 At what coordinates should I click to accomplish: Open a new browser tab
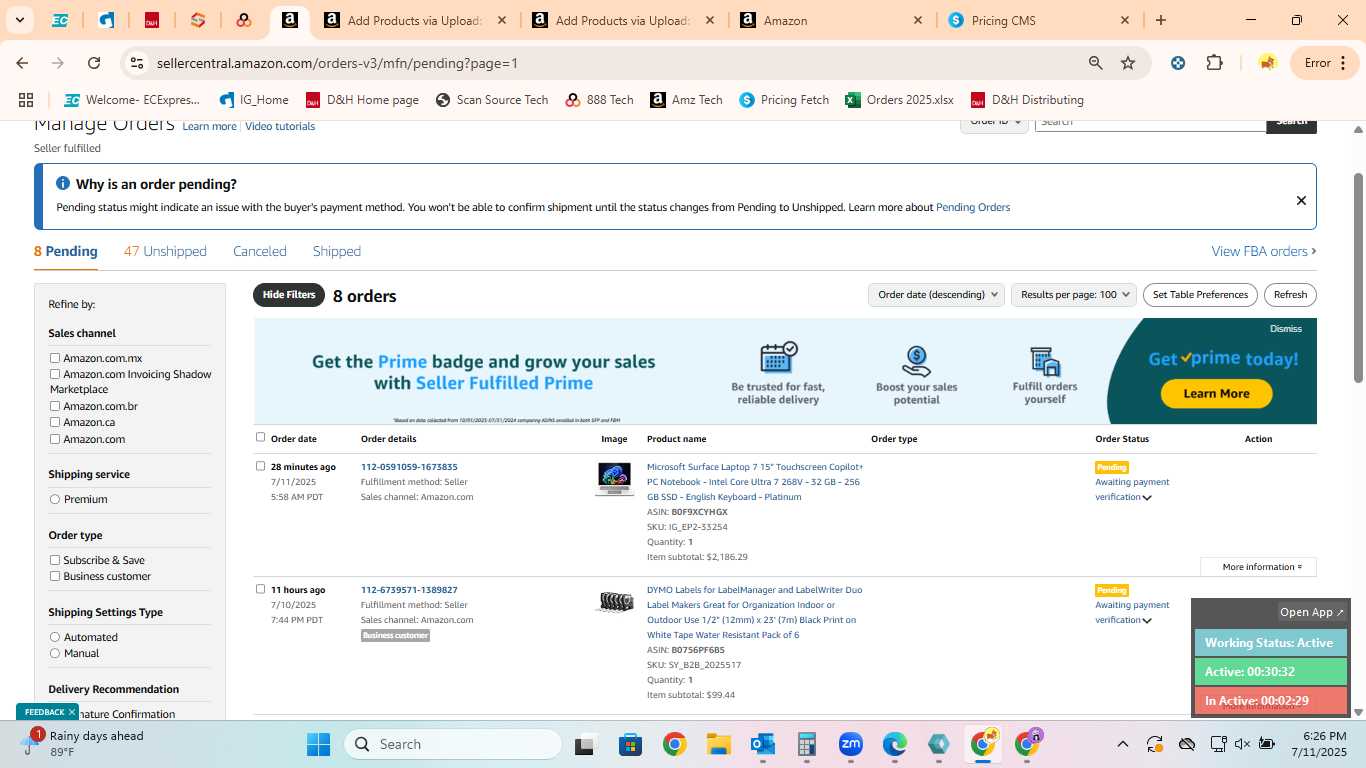1160,20
